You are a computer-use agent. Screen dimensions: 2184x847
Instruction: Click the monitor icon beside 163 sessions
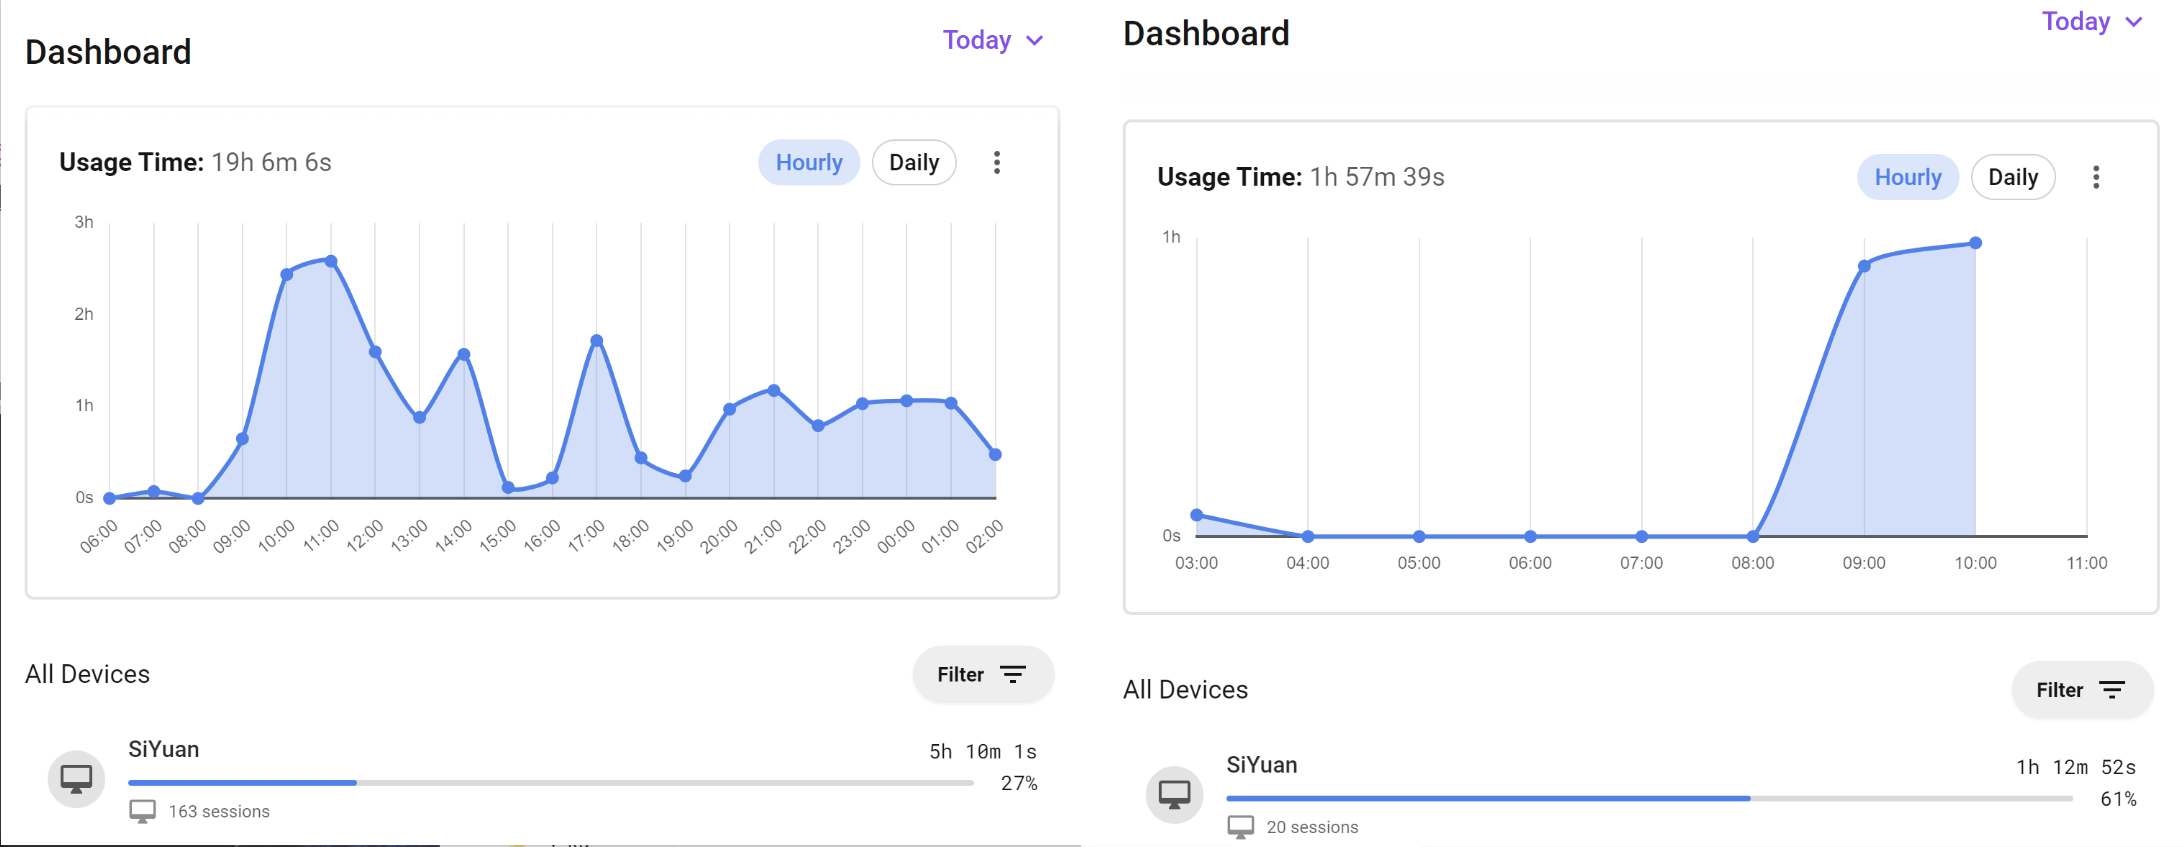143,811
